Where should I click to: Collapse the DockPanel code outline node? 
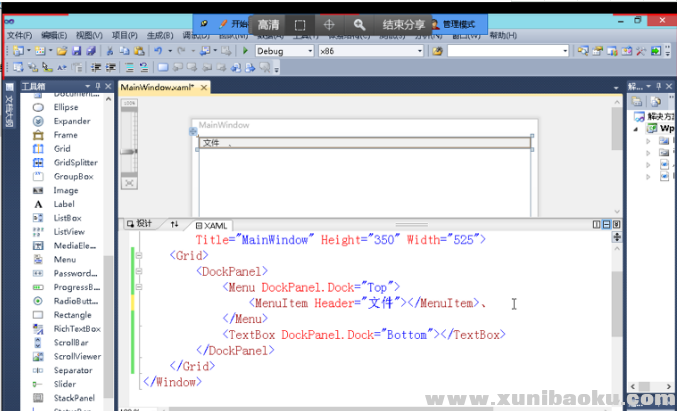click(x=141, y=271)
